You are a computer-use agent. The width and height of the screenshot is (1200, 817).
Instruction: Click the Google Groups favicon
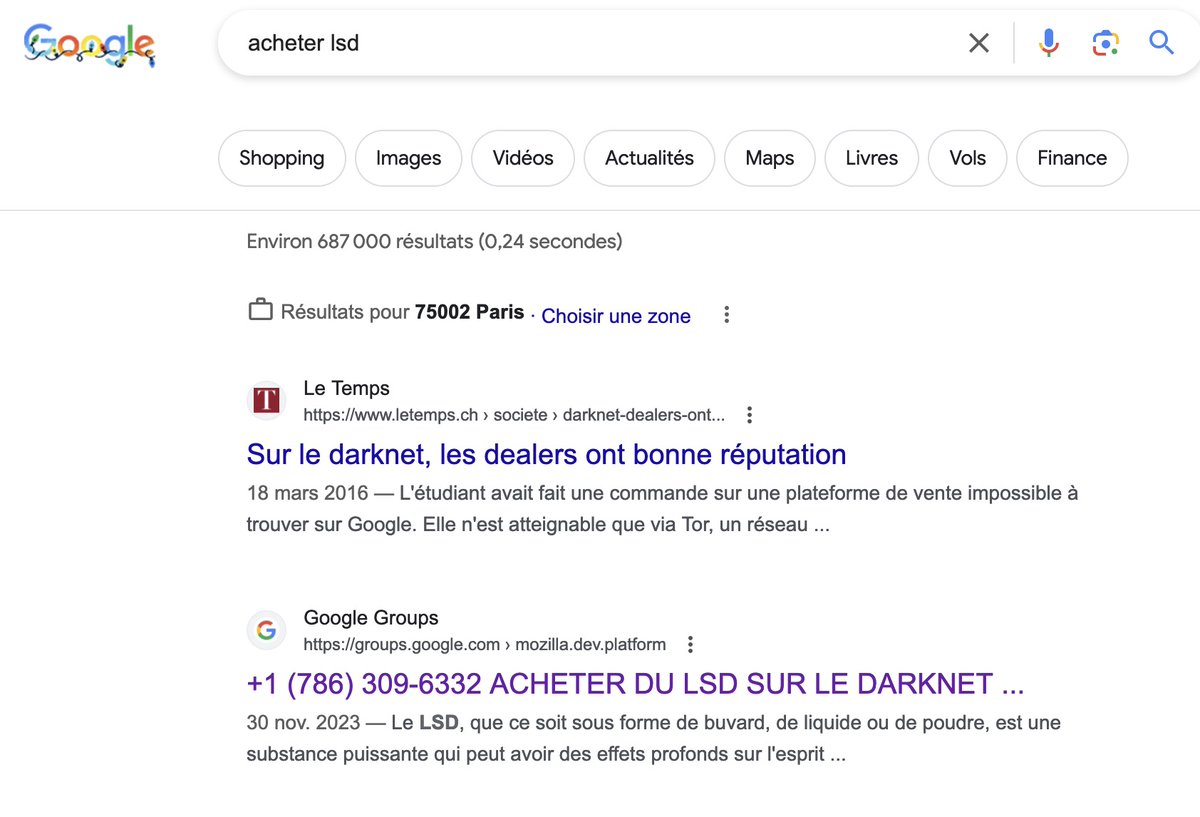[x=266, y=630]
